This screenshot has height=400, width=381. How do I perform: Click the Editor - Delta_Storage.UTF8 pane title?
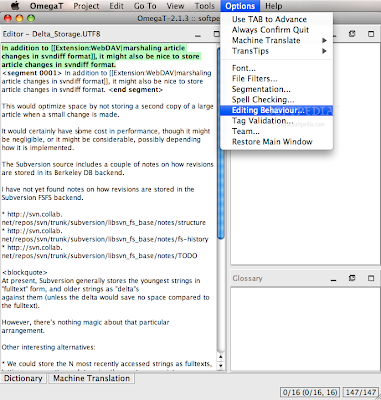point(51,34)
